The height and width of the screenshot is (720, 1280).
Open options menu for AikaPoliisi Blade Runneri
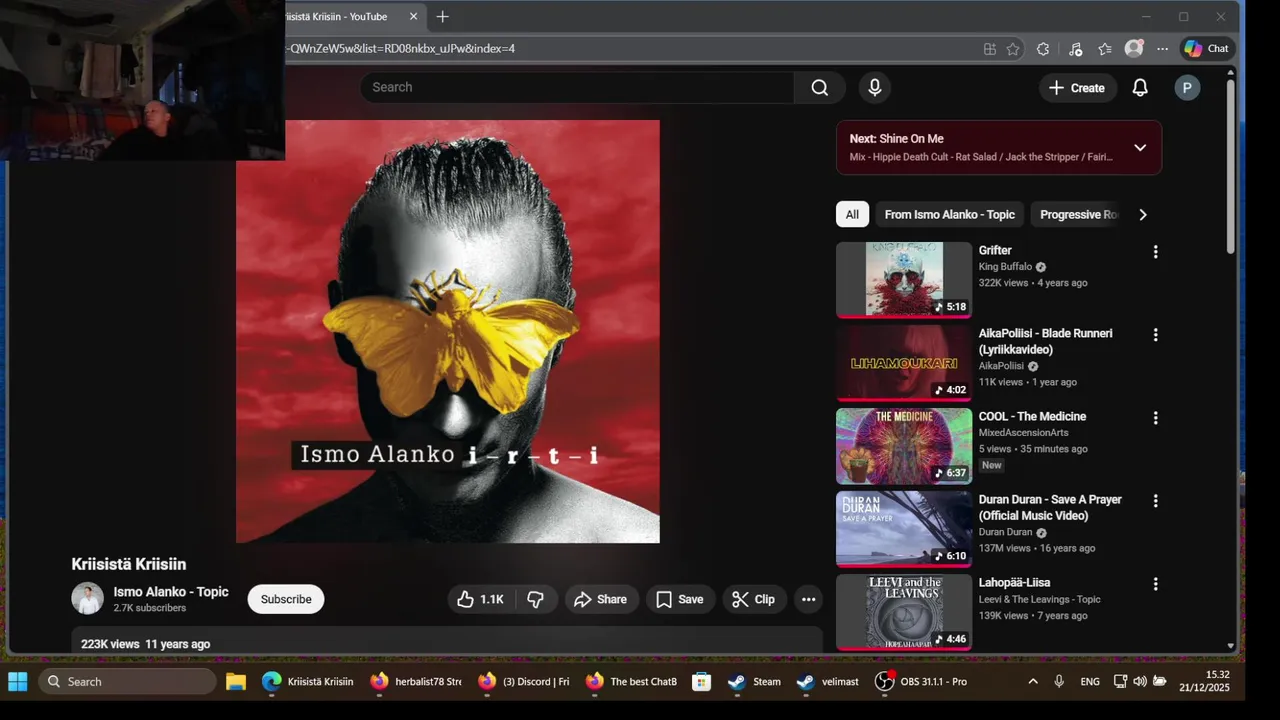click(1155, 335)
